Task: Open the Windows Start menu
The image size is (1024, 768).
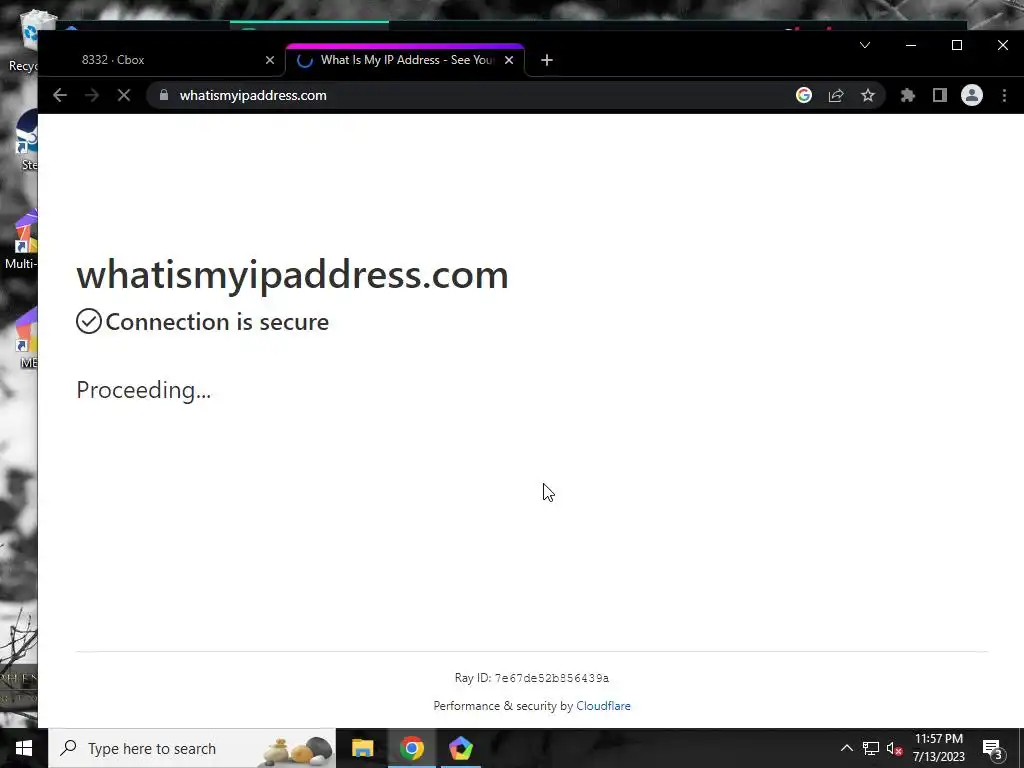Action: click(x=24, y=748)
